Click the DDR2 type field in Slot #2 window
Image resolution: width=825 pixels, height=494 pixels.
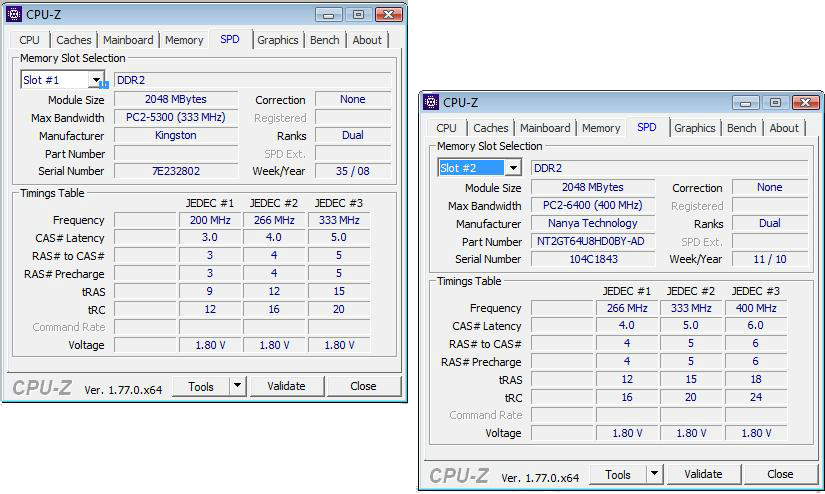669,168
